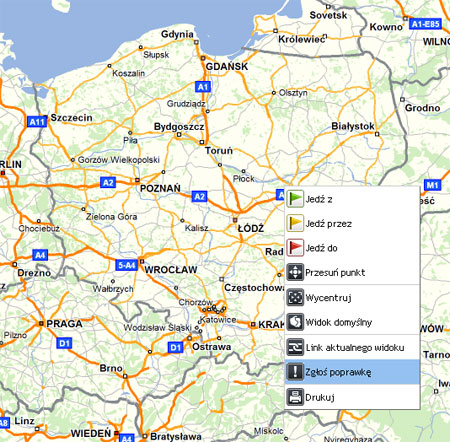Click the Wycentruj centering icon
Image resolution: width=450 pixels, height=442 pixels.
coord(295,297)
